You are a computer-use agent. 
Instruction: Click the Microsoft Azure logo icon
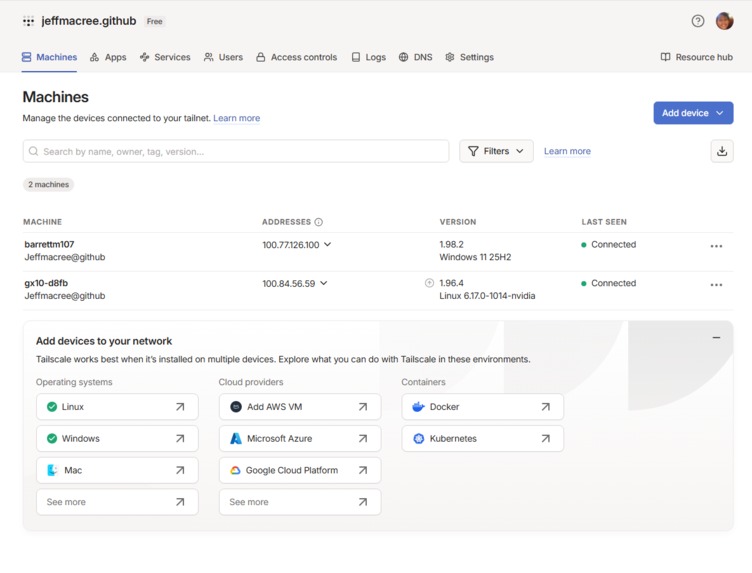coord(236,438)
